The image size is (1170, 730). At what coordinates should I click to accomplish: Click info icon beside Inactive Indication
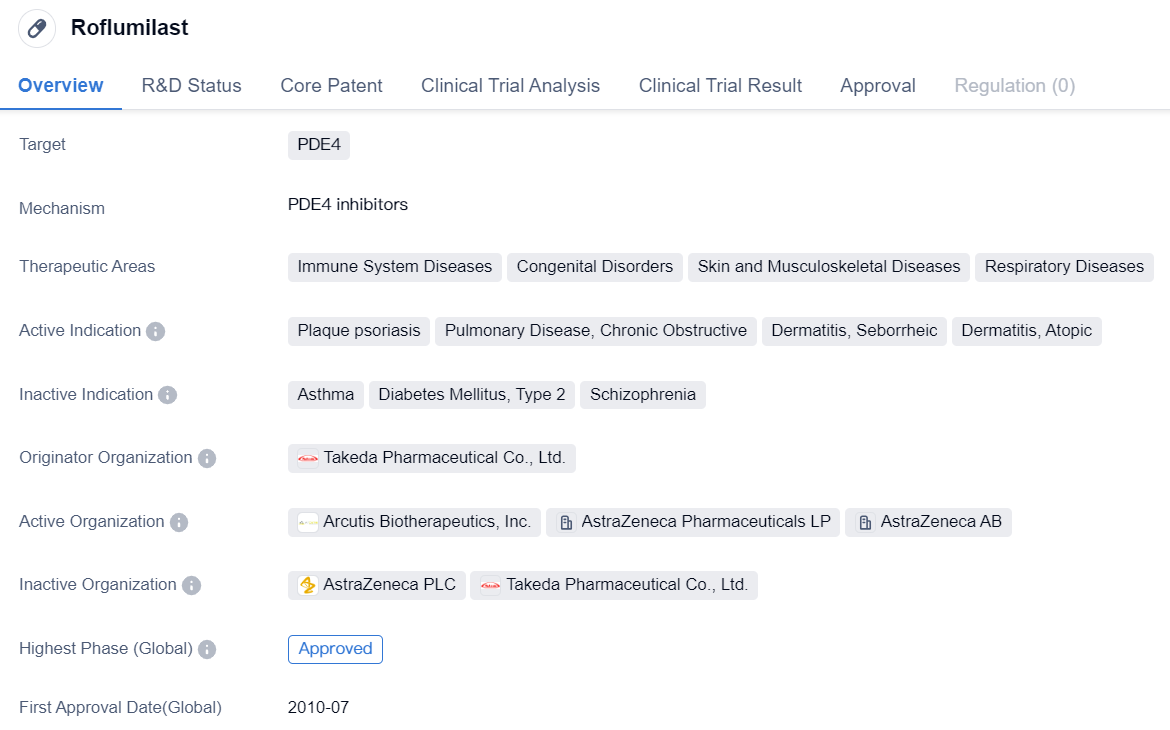click(x=168, y=395)
